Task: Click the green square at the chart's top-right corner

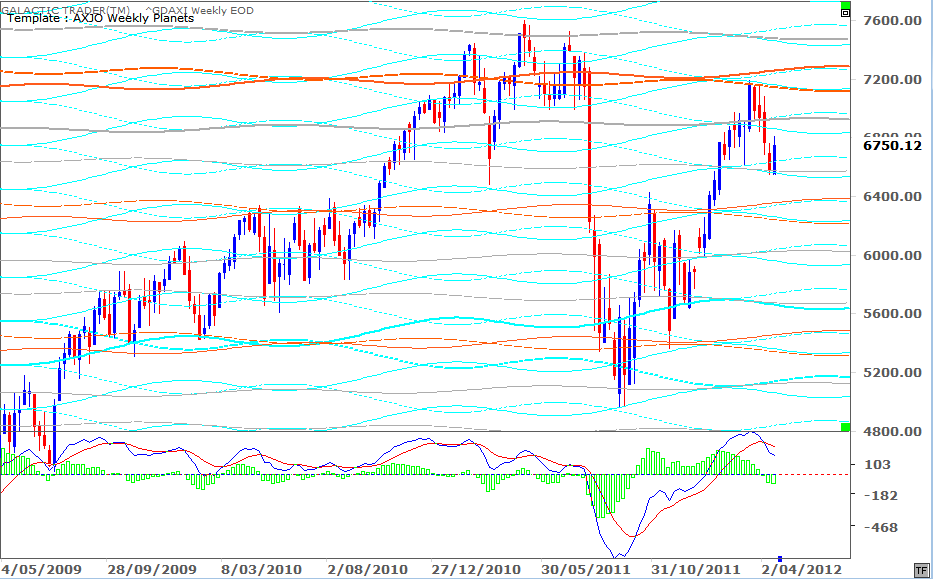Action: pyautogui.click(x=845, y=5)
